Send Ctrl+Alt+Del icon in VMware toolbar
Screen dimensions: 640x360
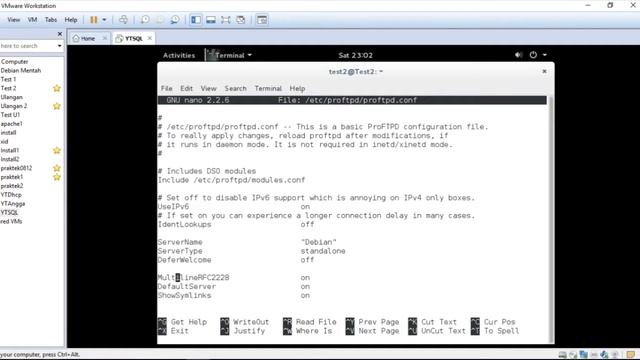[x=123, y=20]
